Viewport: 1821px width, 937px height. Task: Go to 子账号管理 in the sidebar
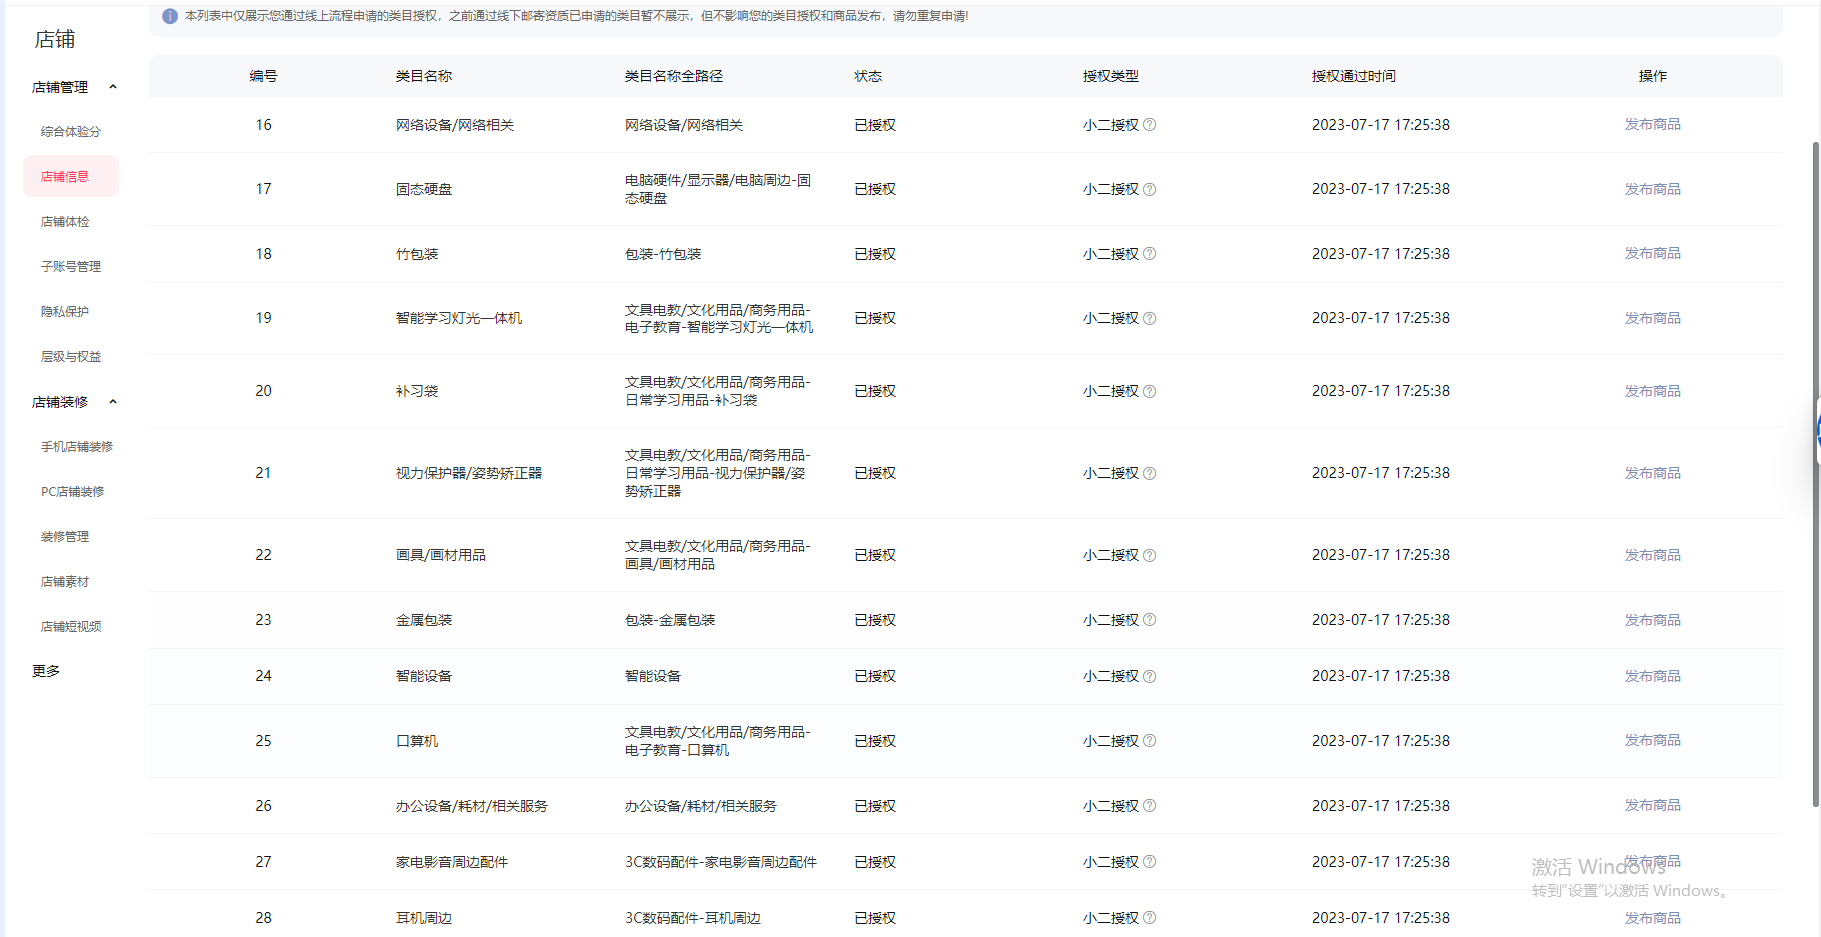click(70, 267)
